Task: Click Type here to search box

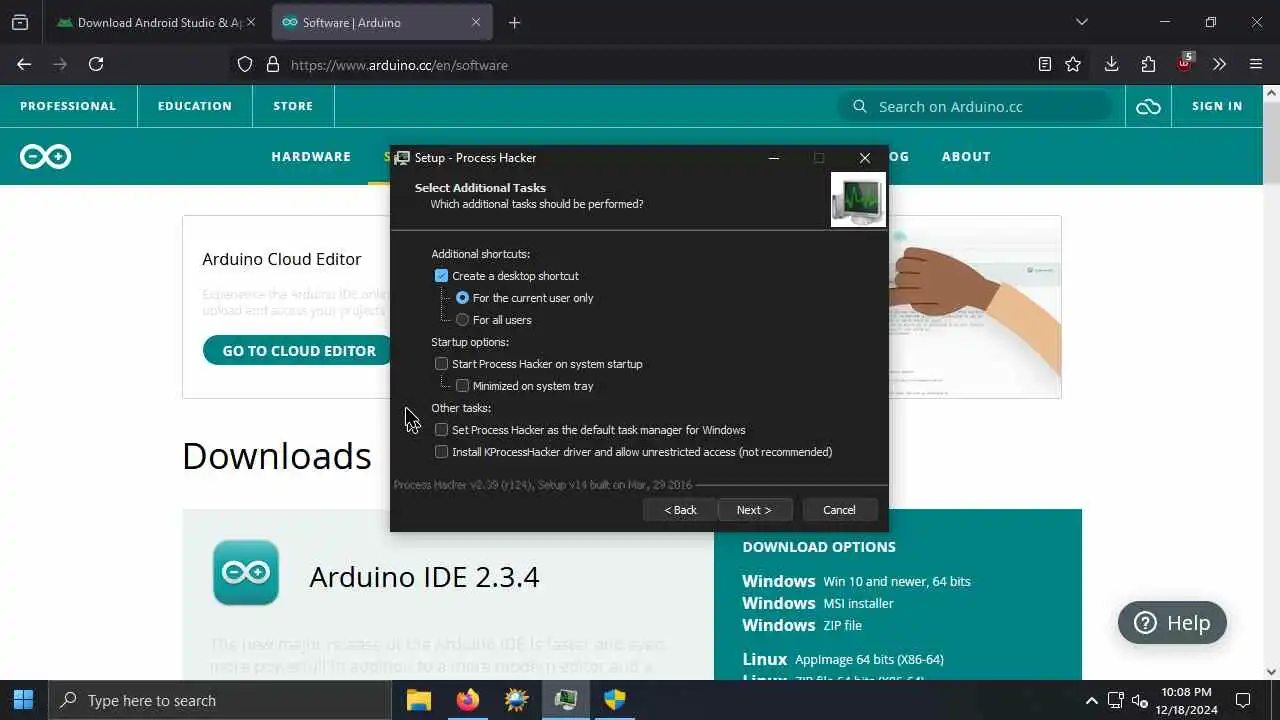Action: (x=220, y=700)
